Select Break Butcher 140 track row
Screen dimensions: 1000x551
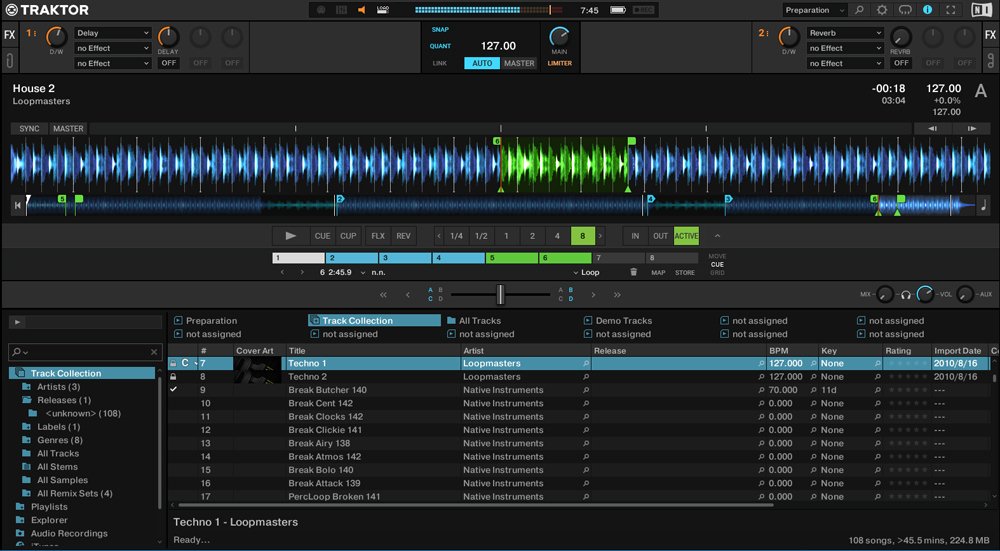pos(327,390)
